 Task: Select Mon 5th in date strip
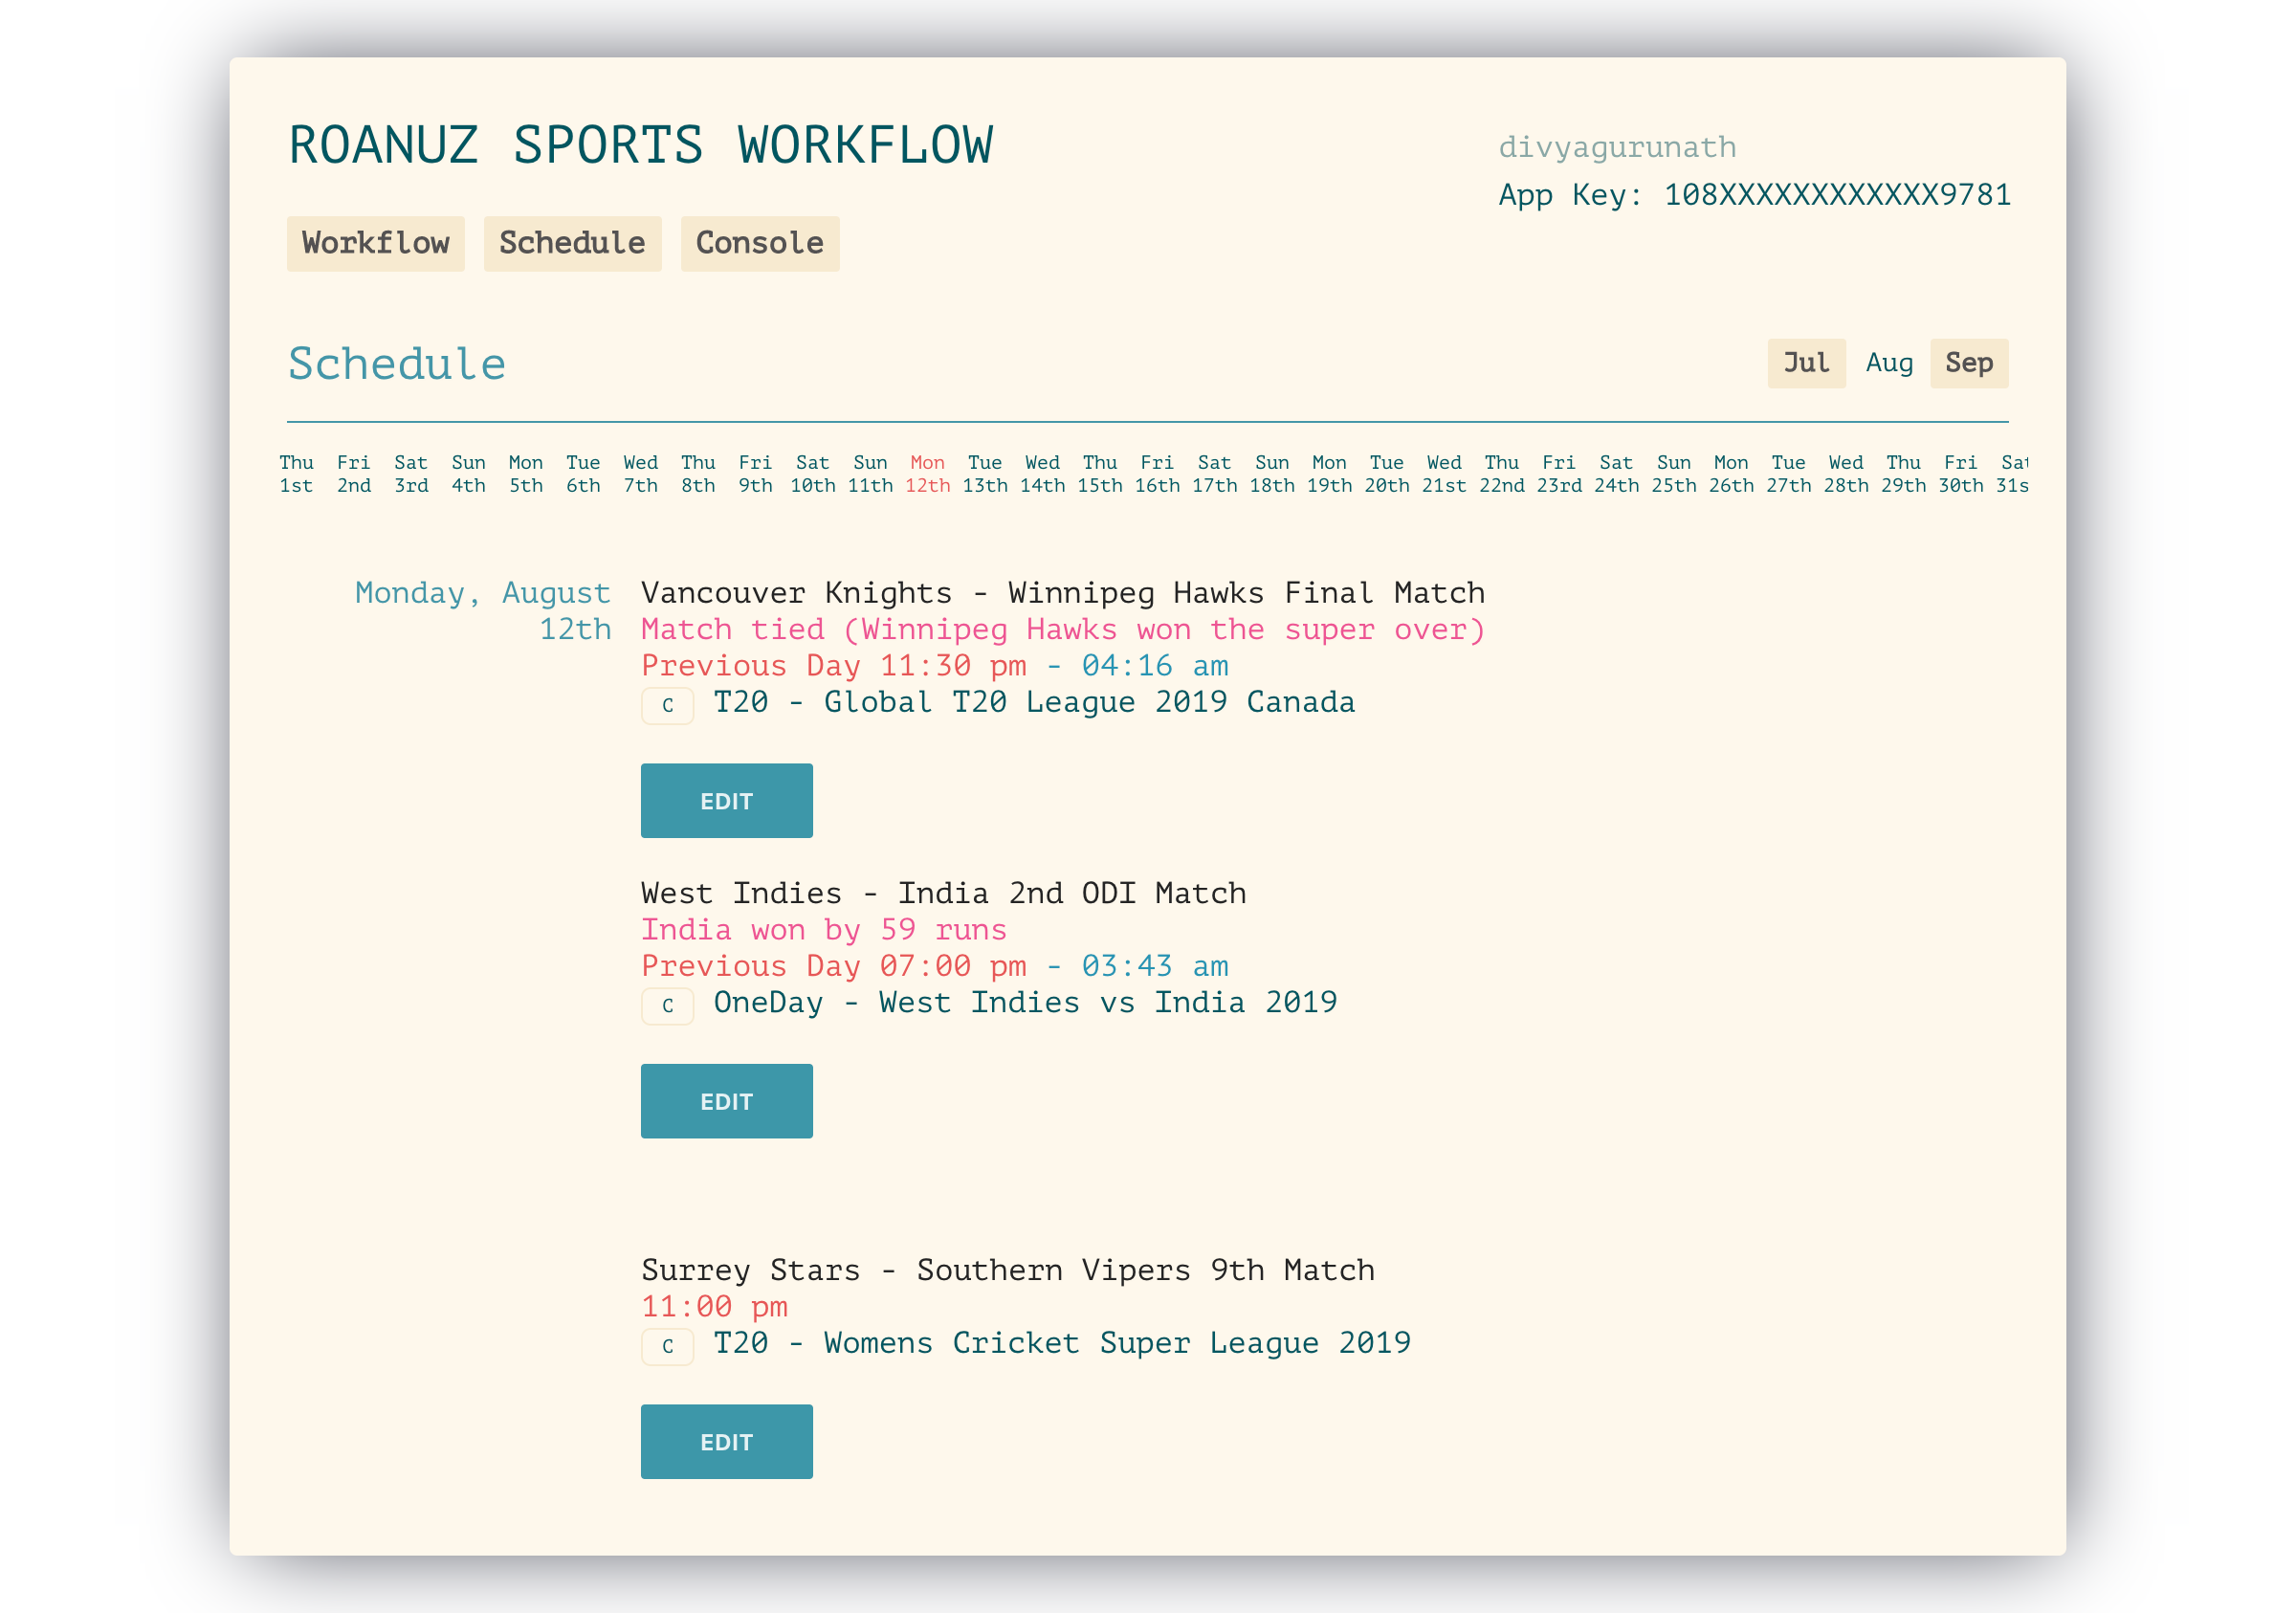526,474
